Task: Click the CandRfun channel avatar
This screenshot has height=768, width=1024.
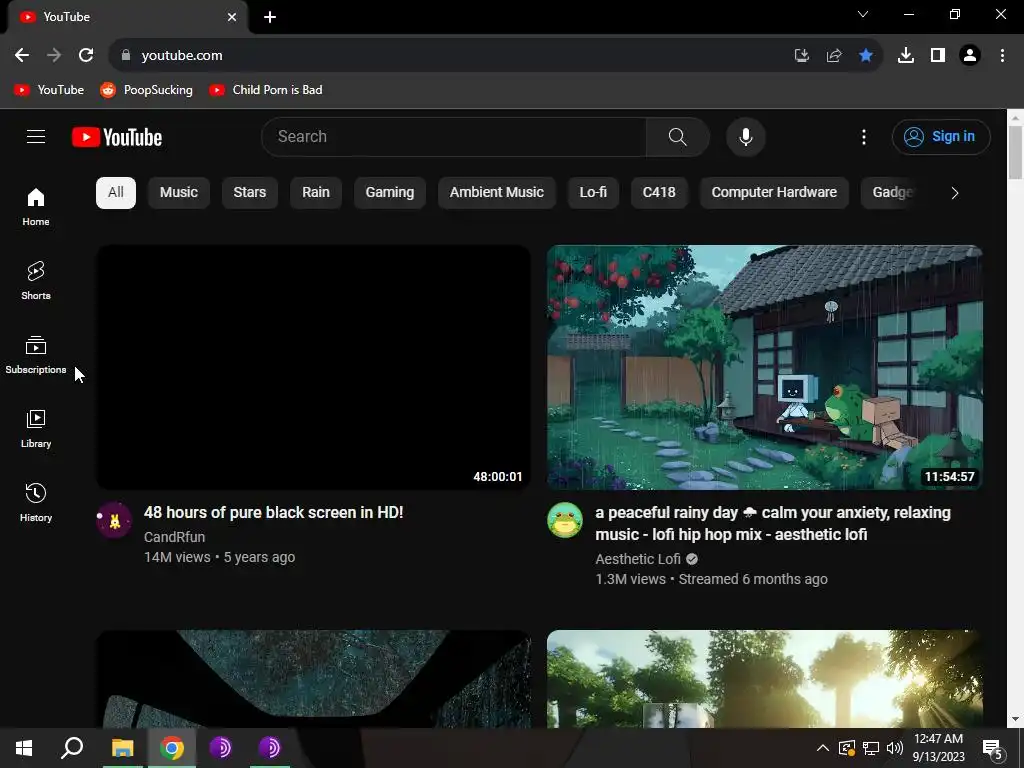Action: point(114,520)
